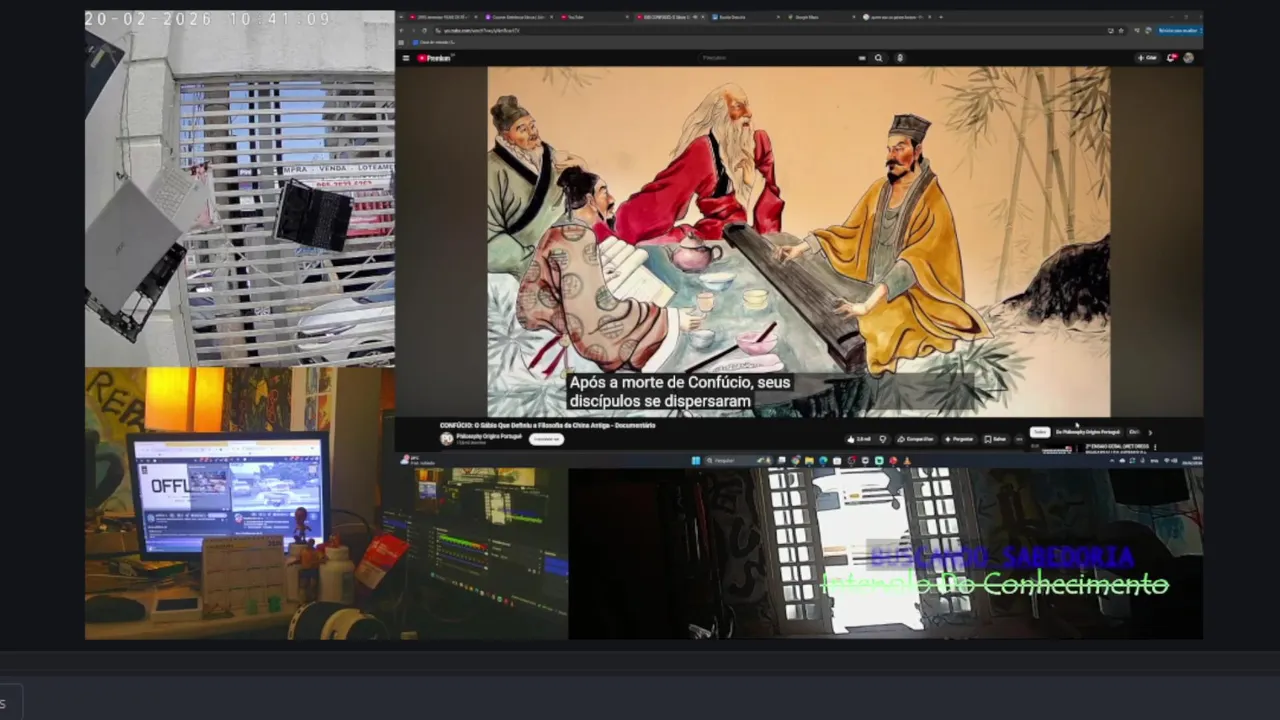Save the video with Salvar
The width and height of the screenshot is (1280, 720).
[995, 439]
